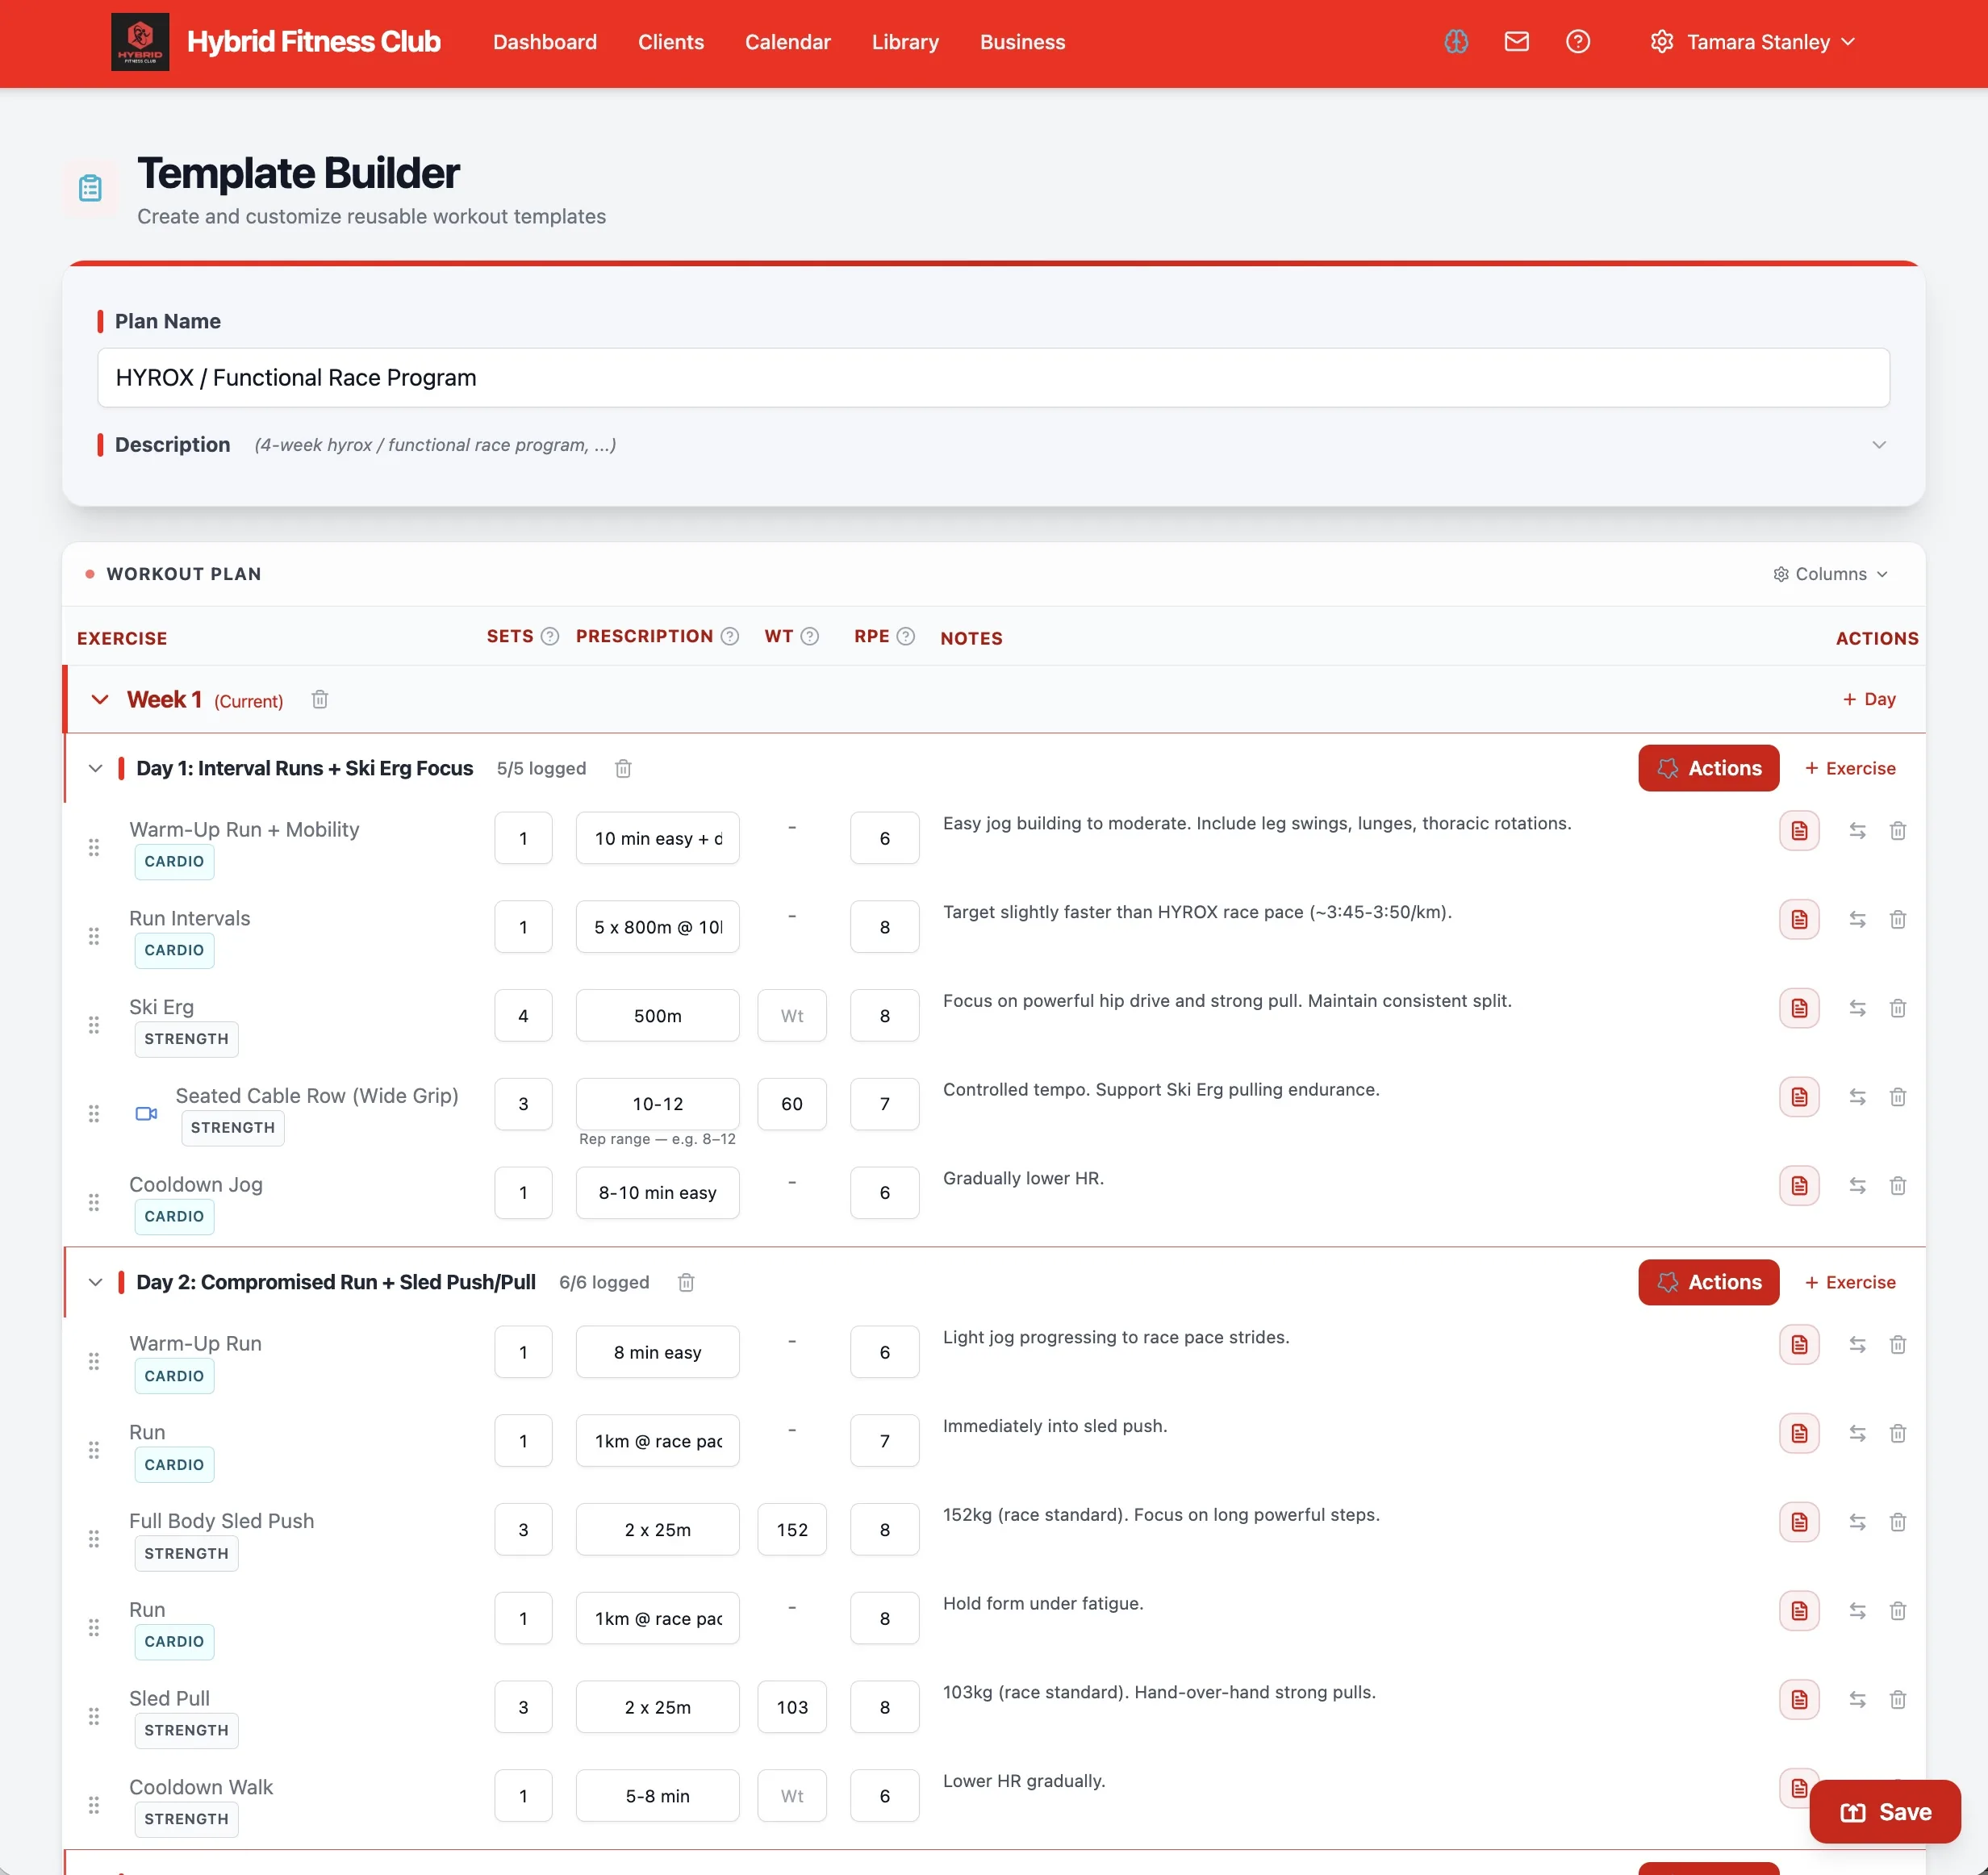Viewport: 1988px width, 1875px height.
Task: Open the Clients menu item
Action: tap(670, 42)
